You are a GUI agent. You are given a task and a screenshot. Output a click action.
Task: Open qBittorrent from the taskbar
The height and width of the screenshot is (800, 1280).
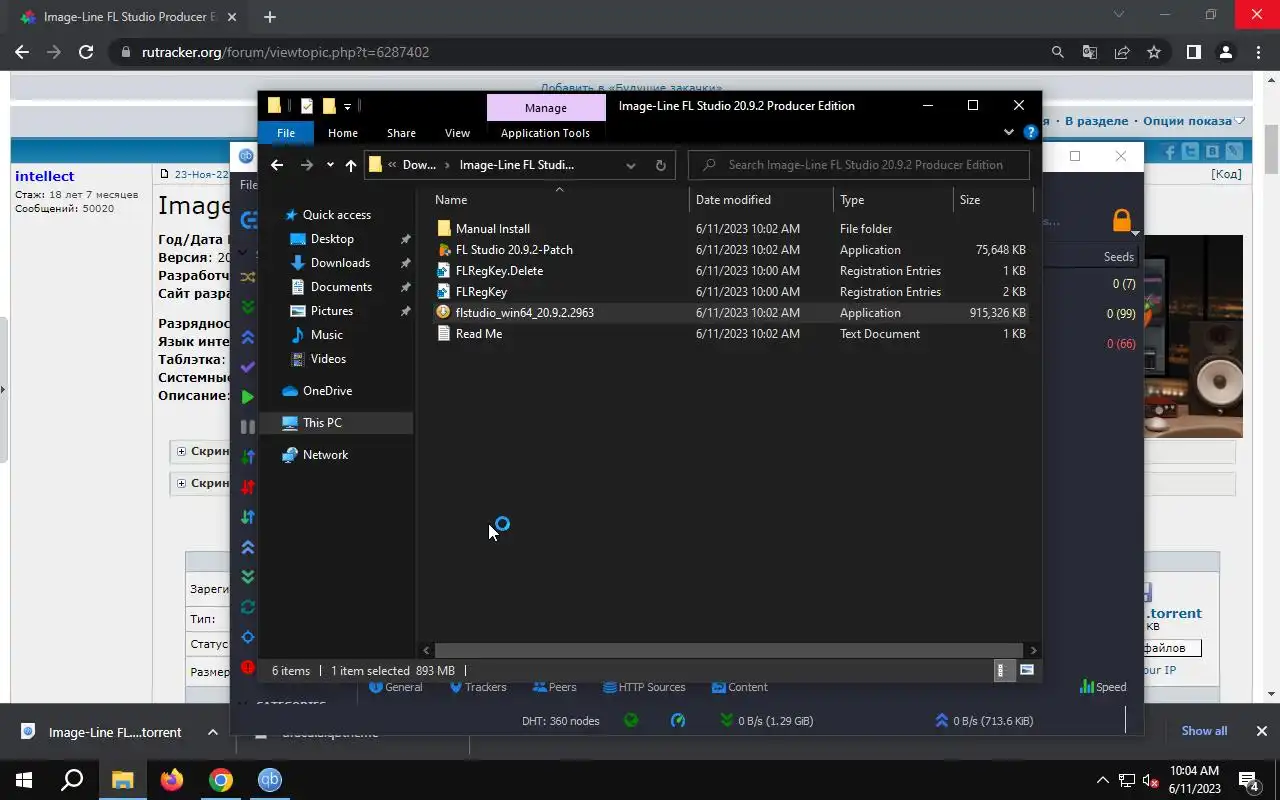[x=270, y=780]
